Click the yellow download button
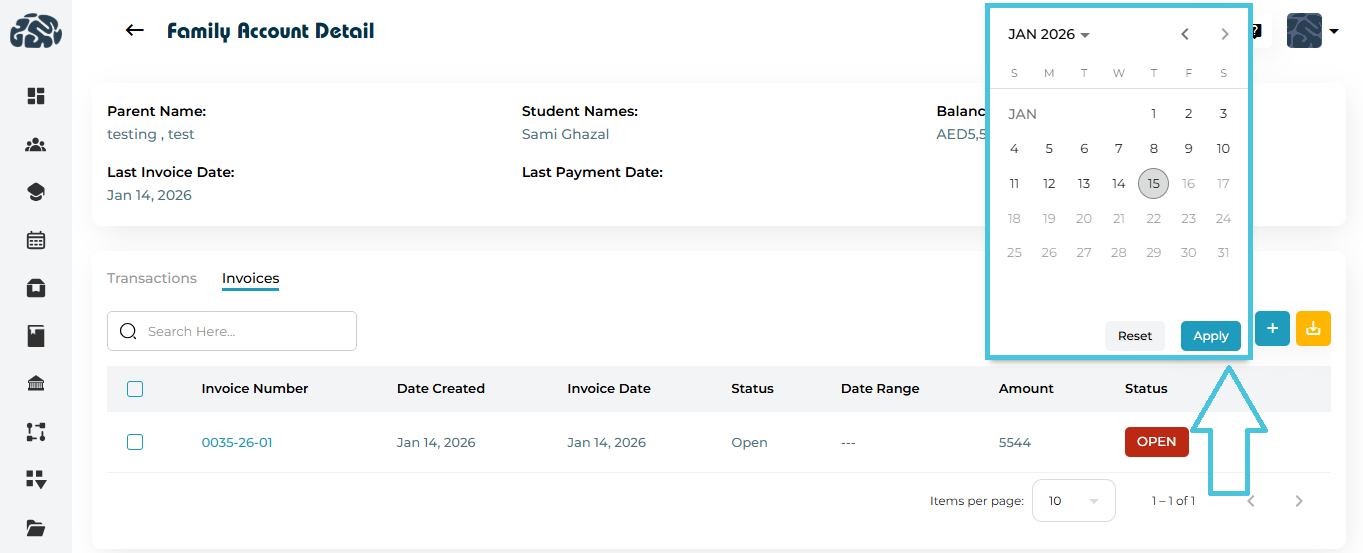 [1313, 329]
